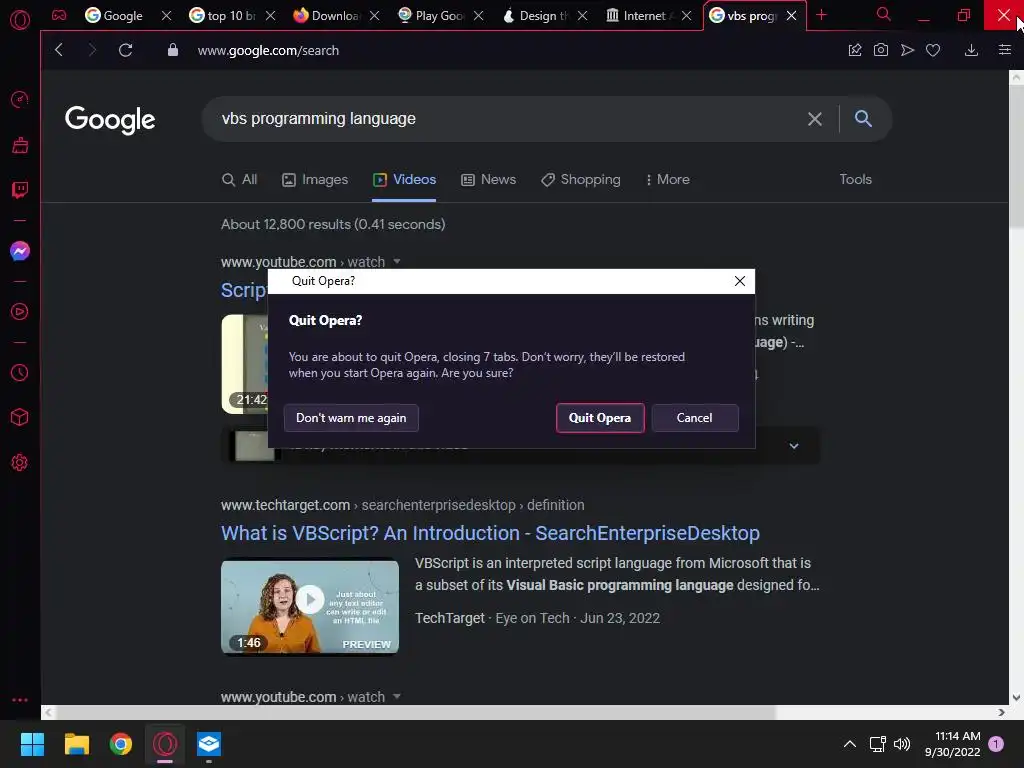1024x768 pixels.
Task: Click the vertical scrollbar thumb
Action: click(x=1016, y=157)
